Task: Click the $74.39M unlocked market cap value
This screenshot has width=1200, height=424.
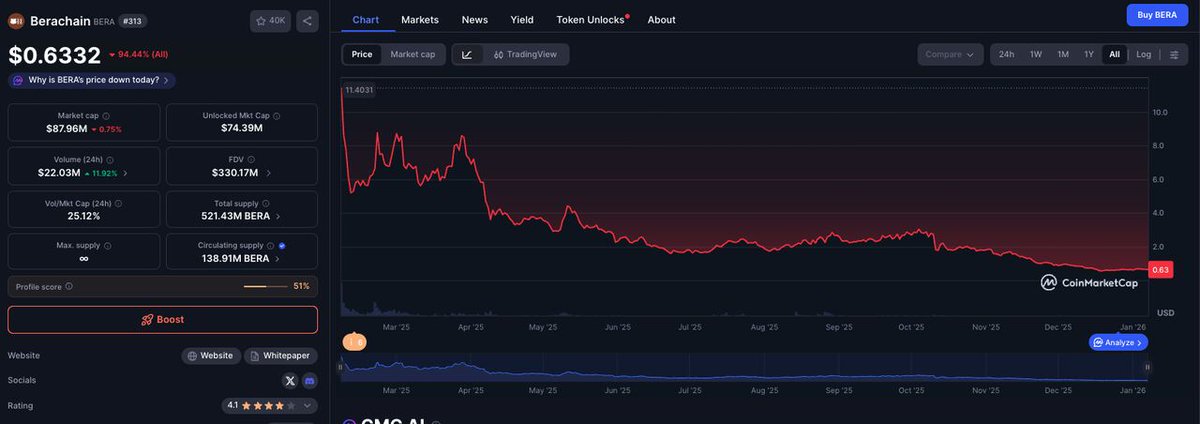Action: pyautogui.click(x=242, y=128)
